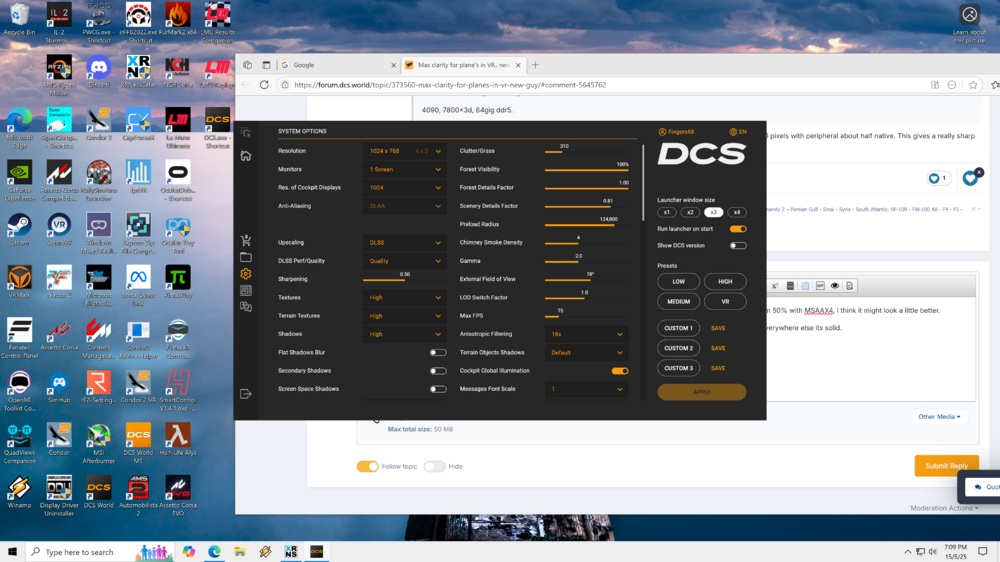This screenshot has width=1000, height=562.
Task: Toggle the Hide switch on the forum reply
Action: [434, 466]
